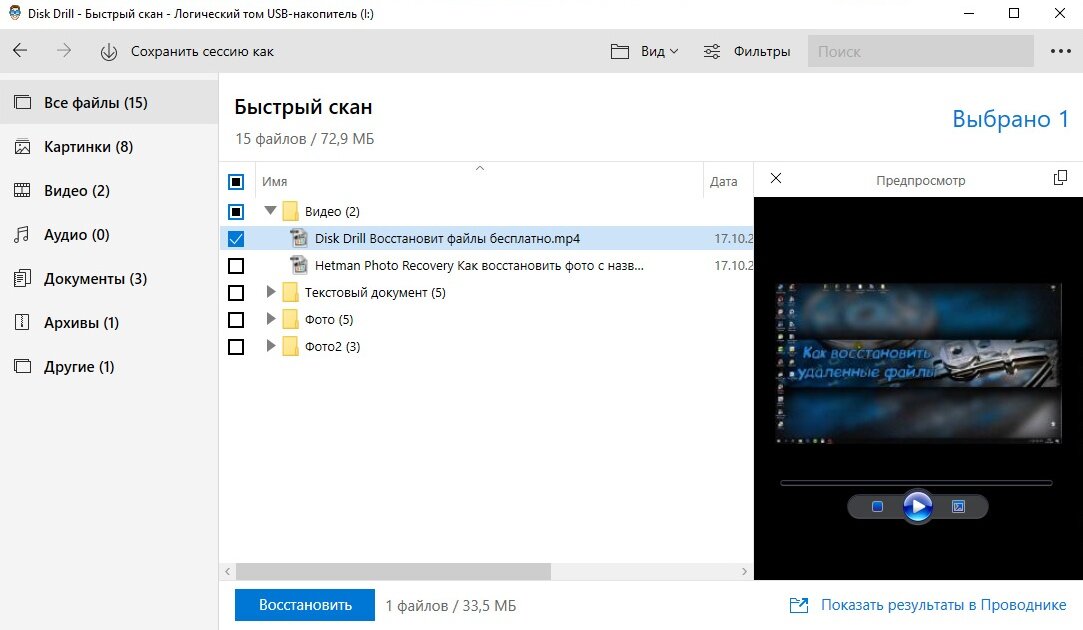This screenshot has width=1083, height=630.
Task: Click the blue Восстановить button
Action: point(305,605)
